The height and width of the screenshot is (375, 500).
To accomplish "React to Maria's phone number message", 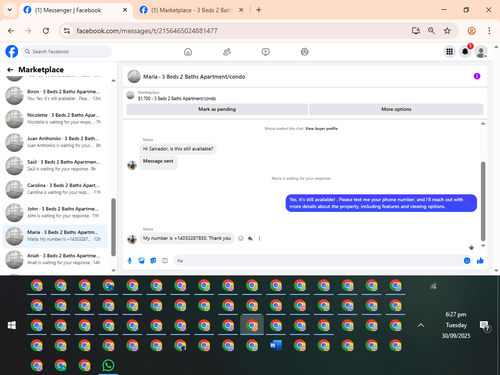I will [x=241, y=238].
